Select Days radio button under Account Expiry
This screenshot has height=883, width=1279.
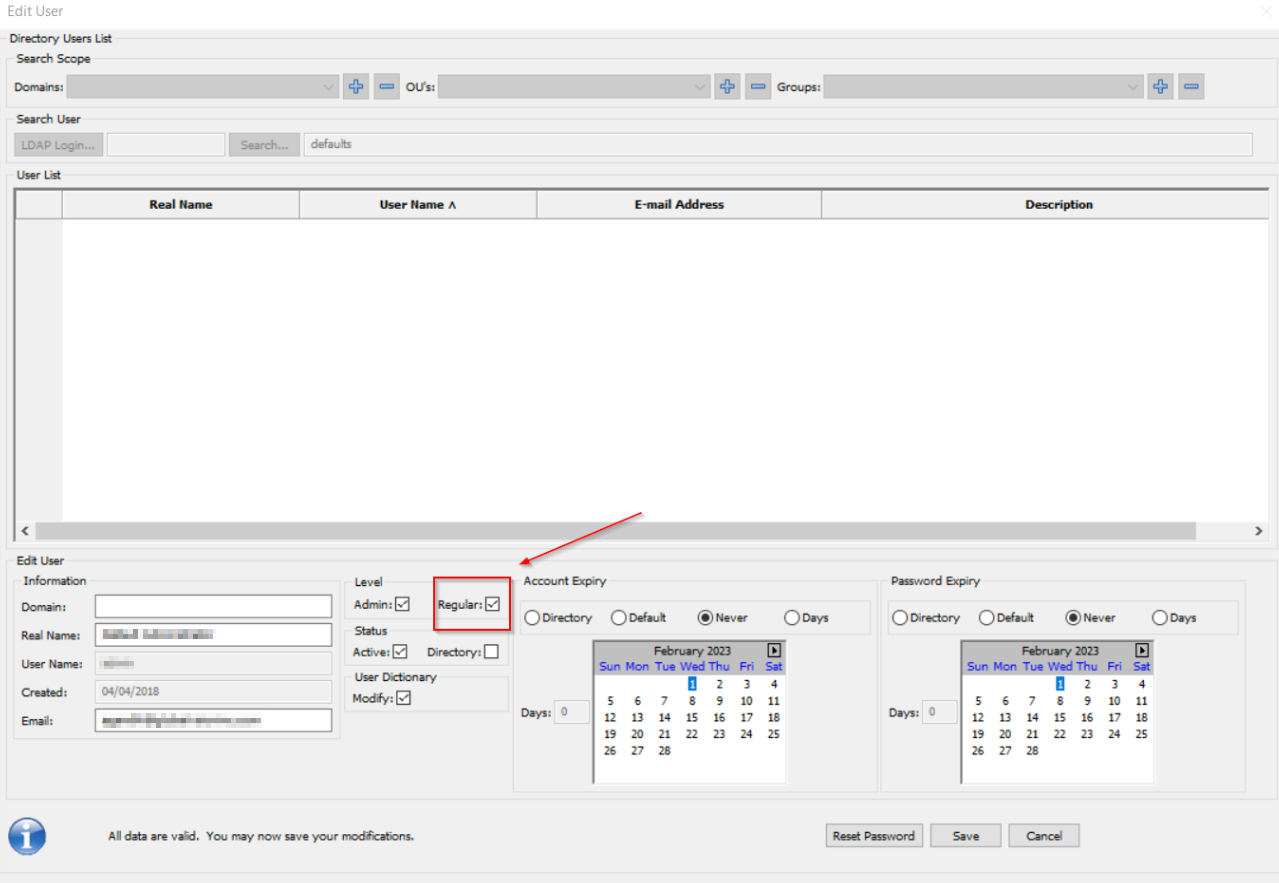(x=792, y=618)
